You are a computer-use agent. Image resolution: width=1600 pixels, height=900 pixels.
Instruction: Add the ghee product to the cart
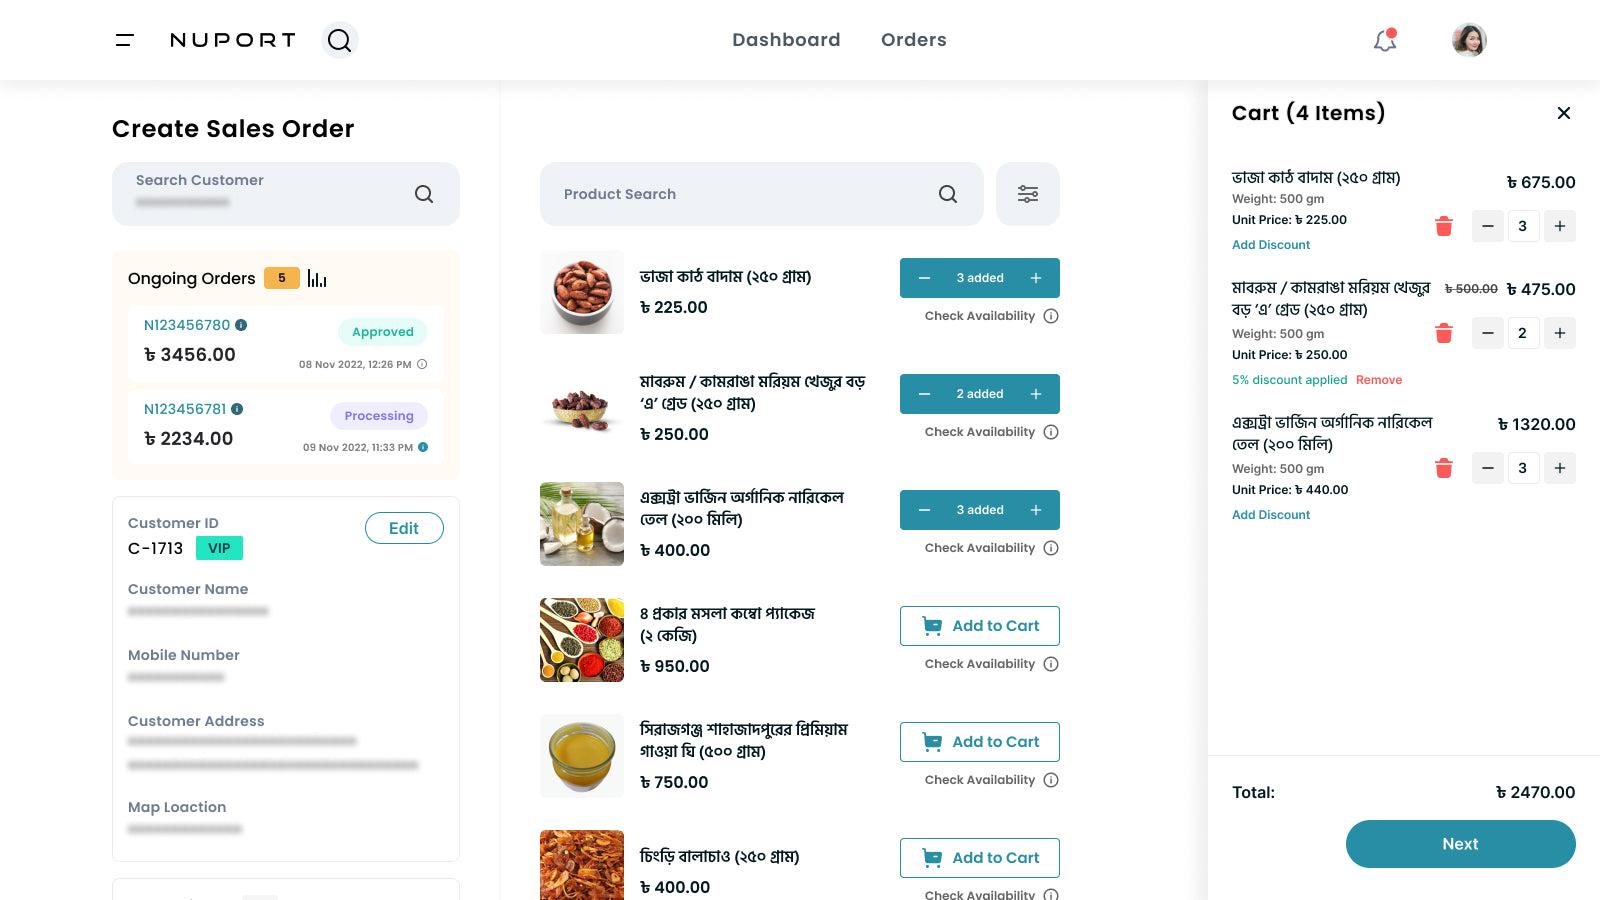[x=980, y=741]
